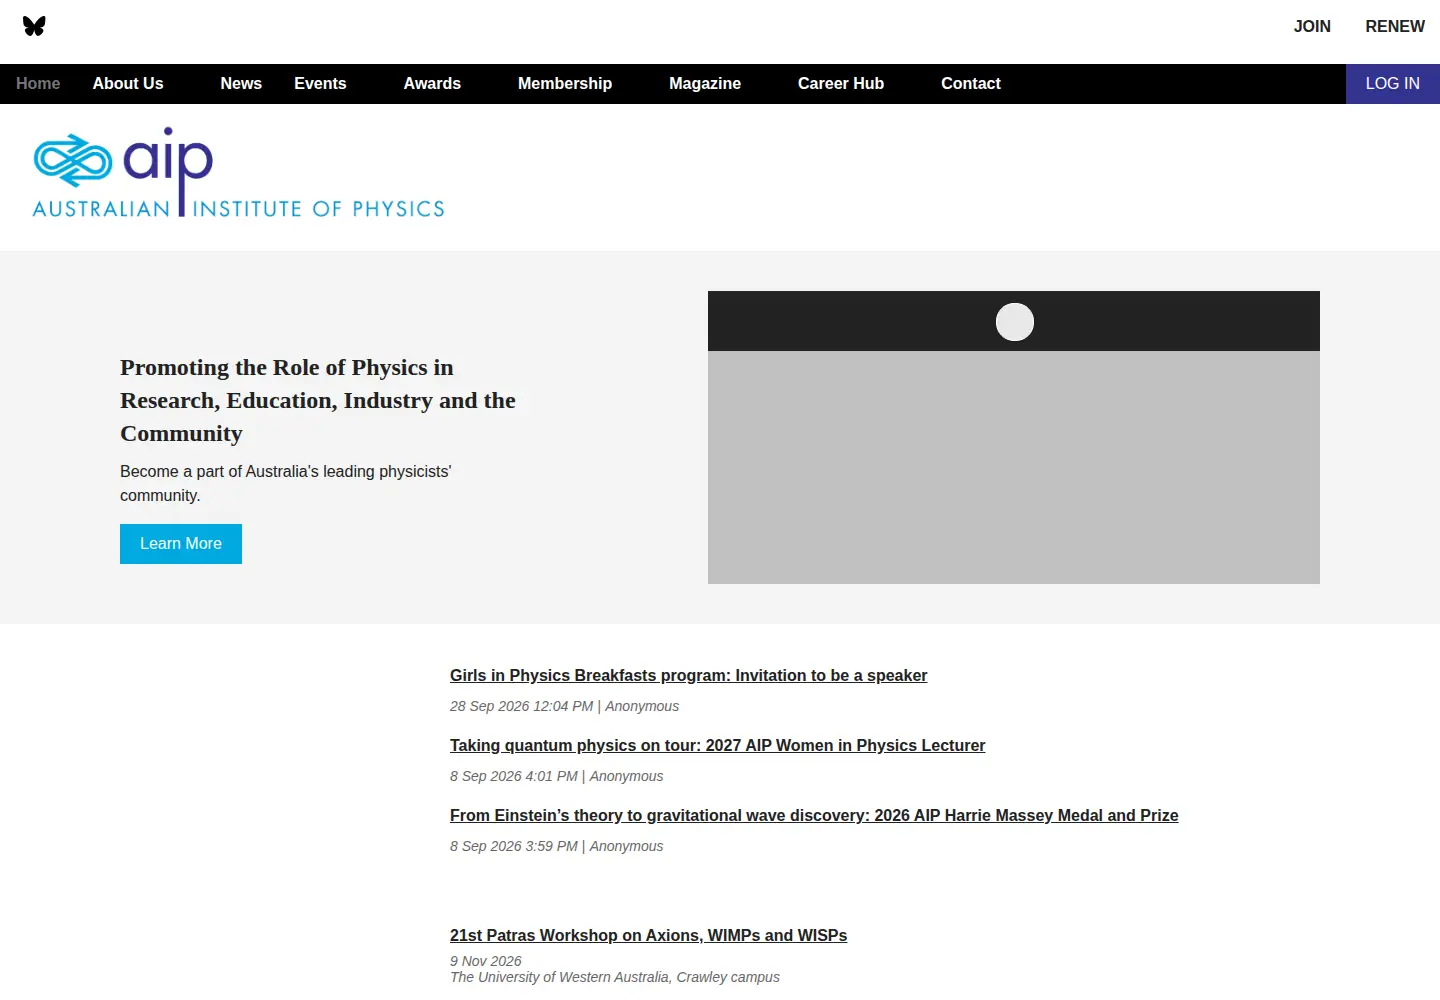Open Taking quantum physics on tour article
Screen dimensions: 1440x1000
click(717, 746)
